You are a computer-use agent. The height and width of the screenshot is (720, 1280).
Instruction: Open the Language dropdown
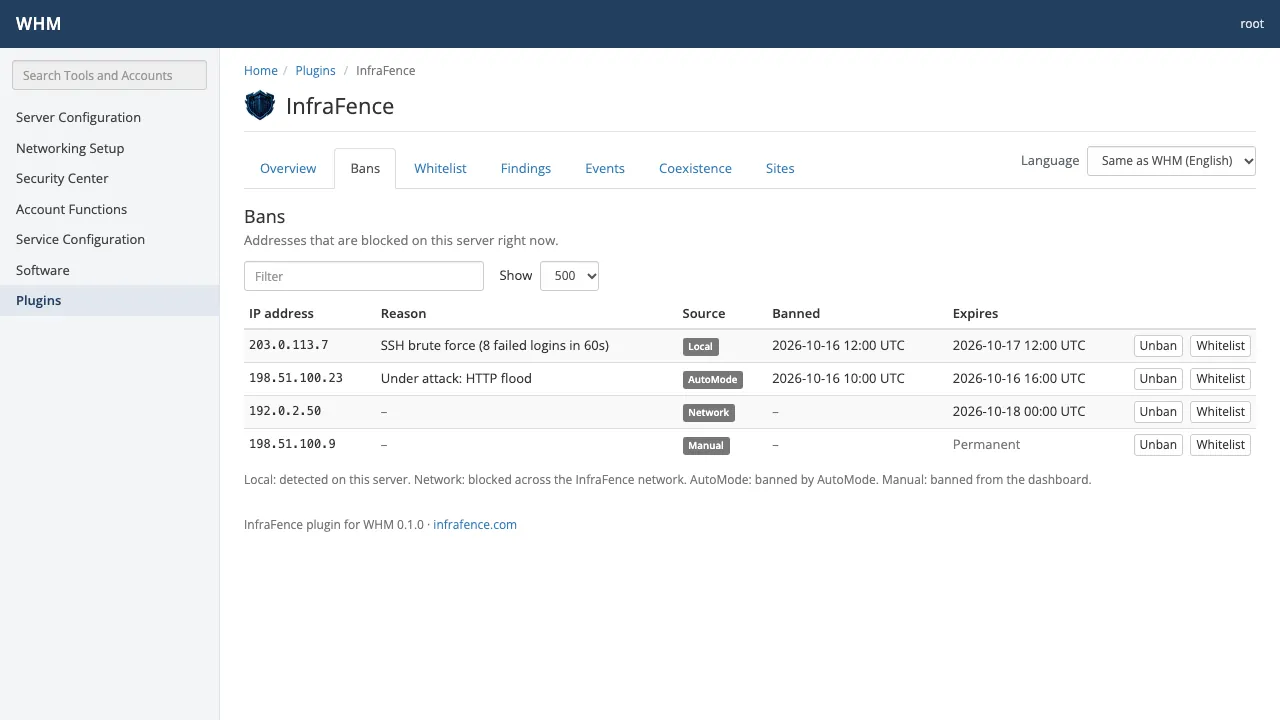(1171, 161)
